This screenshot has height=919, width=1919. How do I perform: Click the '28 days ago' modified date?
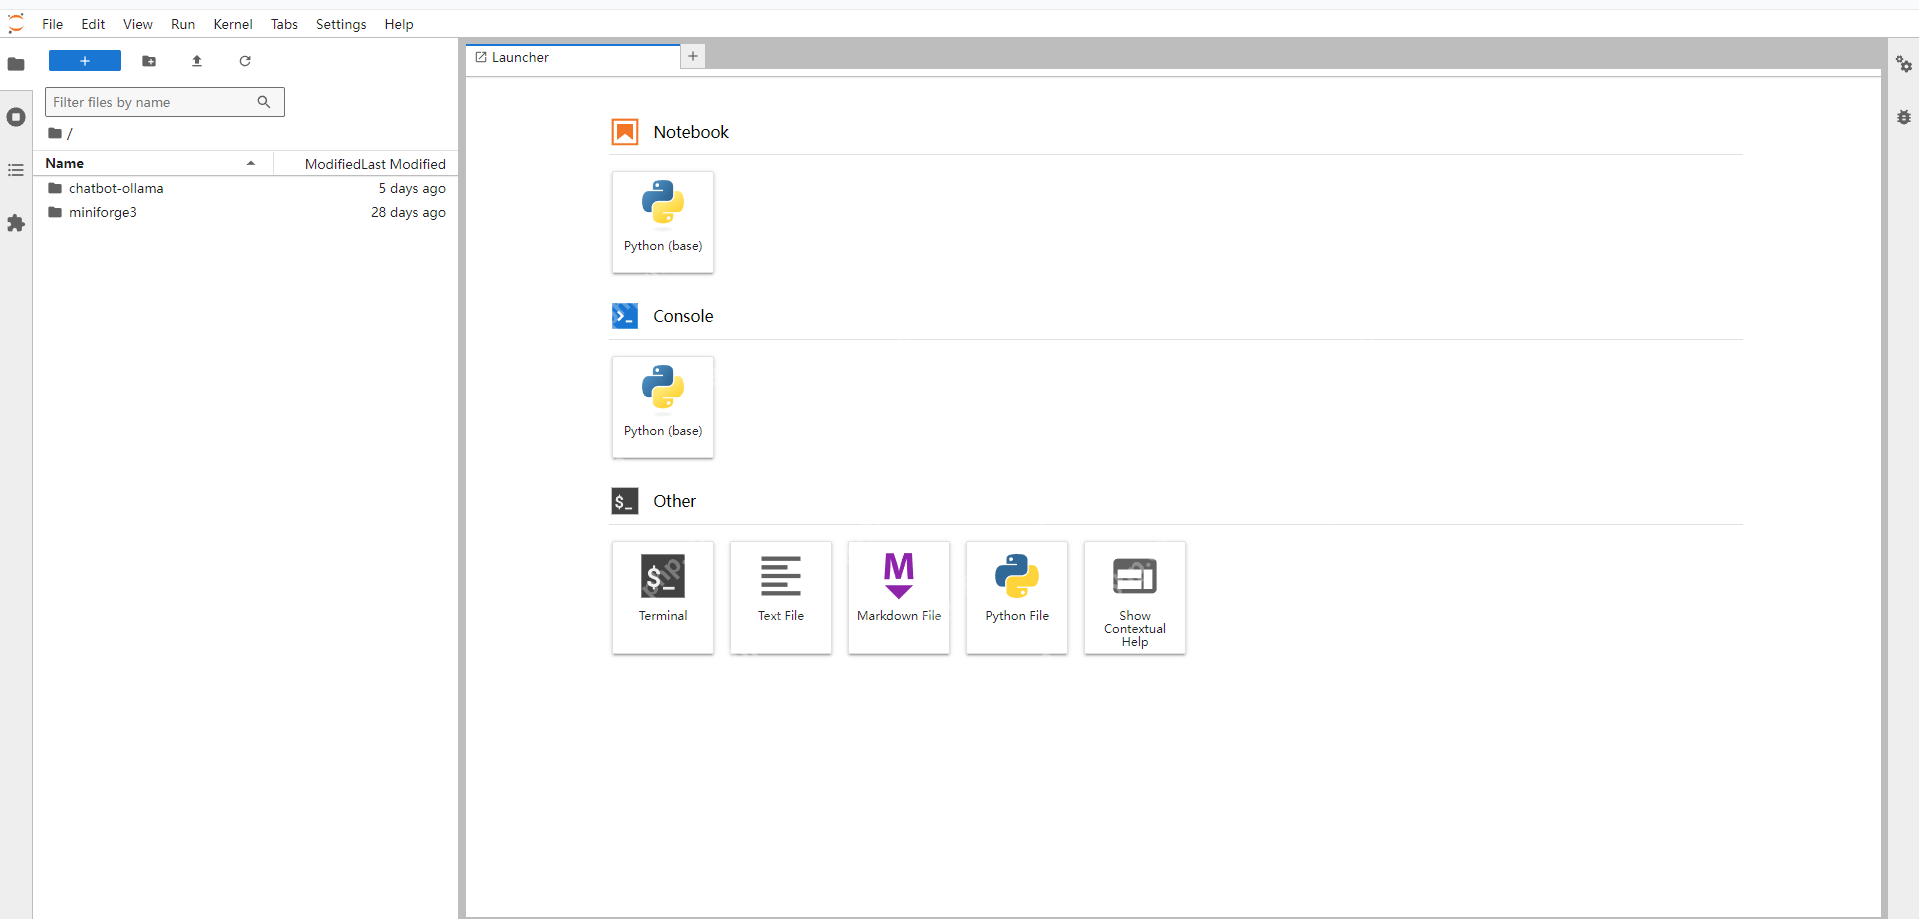(408, 212)
